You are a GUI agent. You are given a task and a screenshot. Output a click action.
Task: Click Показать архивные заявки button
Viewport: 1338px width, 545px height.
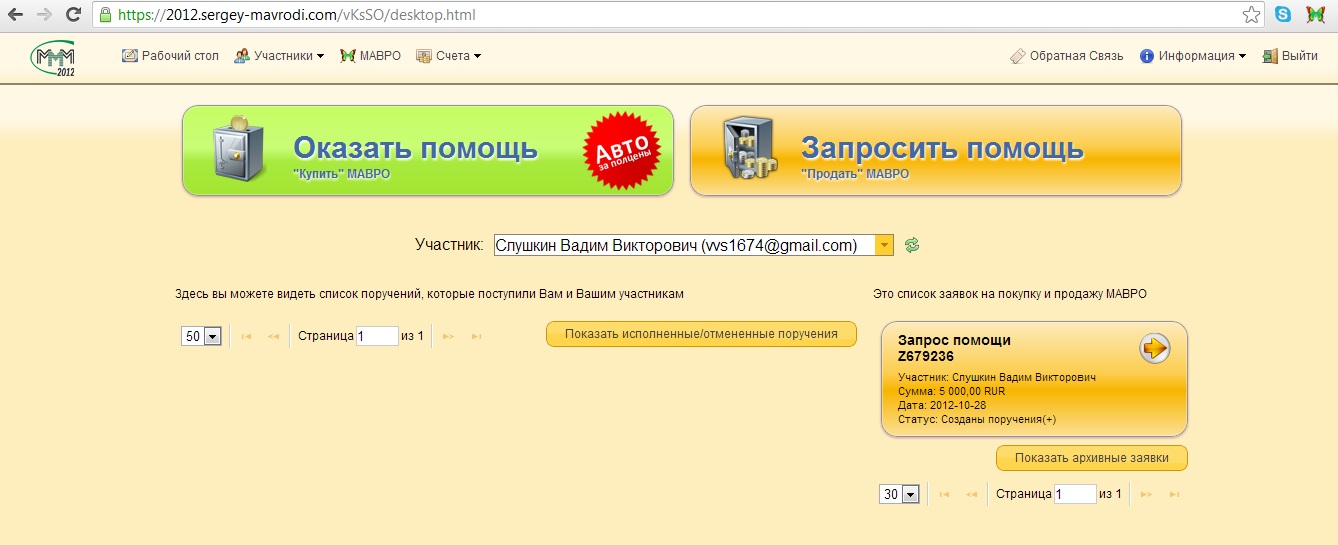[1091, 458]
